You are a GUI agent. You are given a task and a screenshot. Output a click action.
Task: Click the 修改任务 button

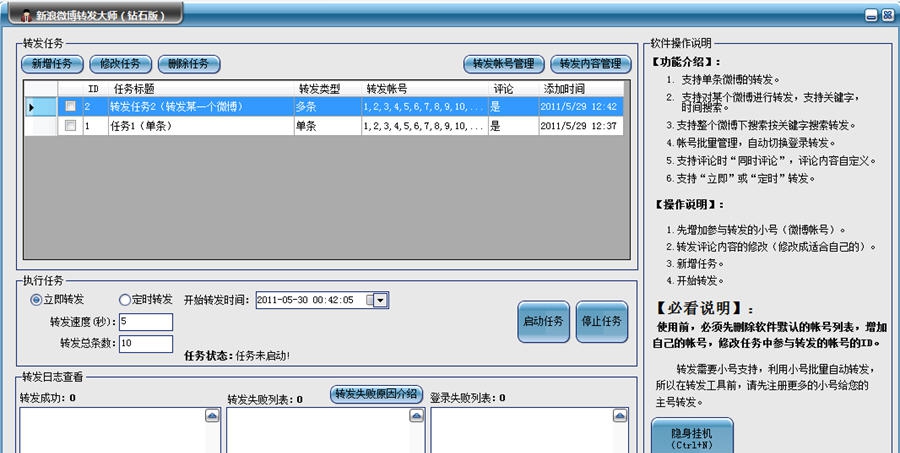[x=121, y=64]
